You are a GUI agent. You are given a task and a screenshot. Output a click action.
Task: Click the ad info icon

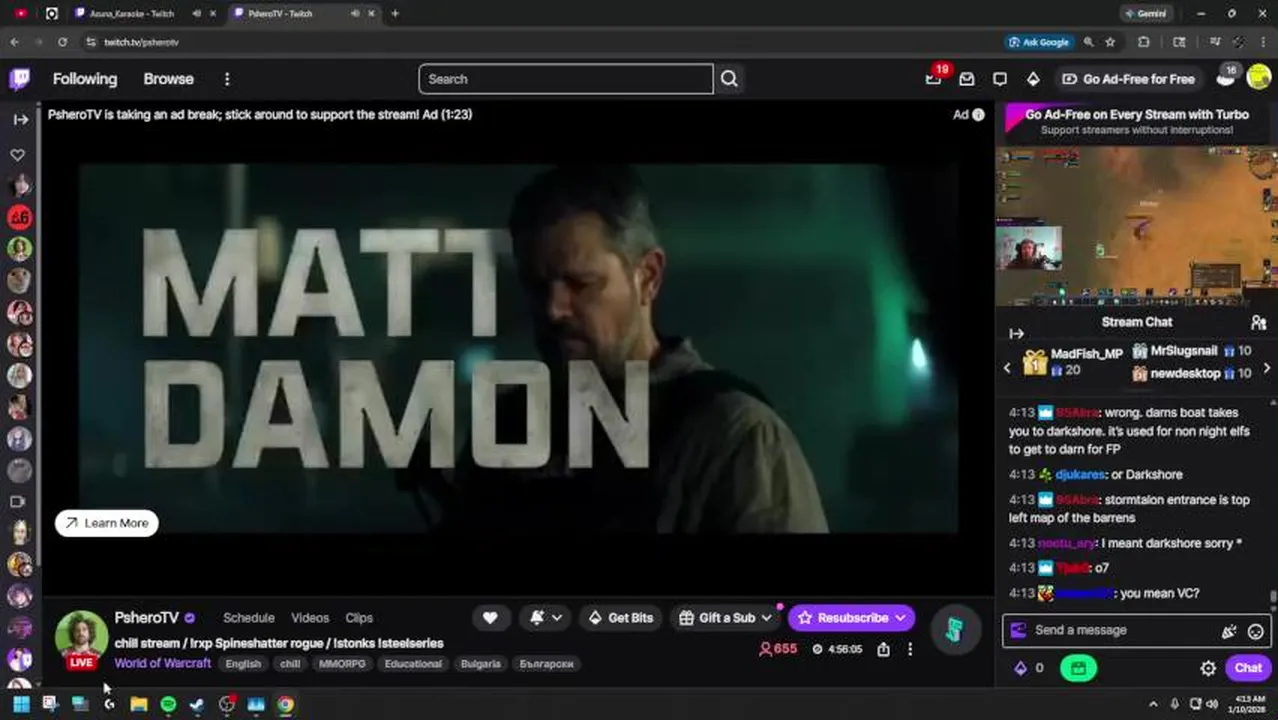point(978,115)
